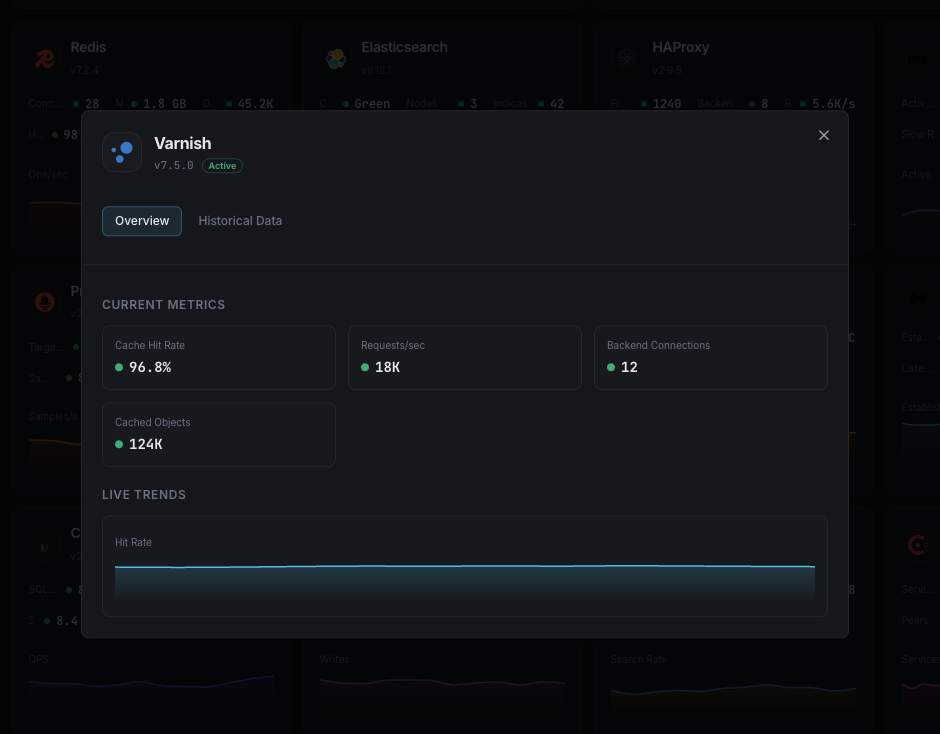Image resolution: width=940 pixels, height=734 pixels.
Task: Click the Cached Objects metric card
Action: pyautogui.click(x=218, y=434)
